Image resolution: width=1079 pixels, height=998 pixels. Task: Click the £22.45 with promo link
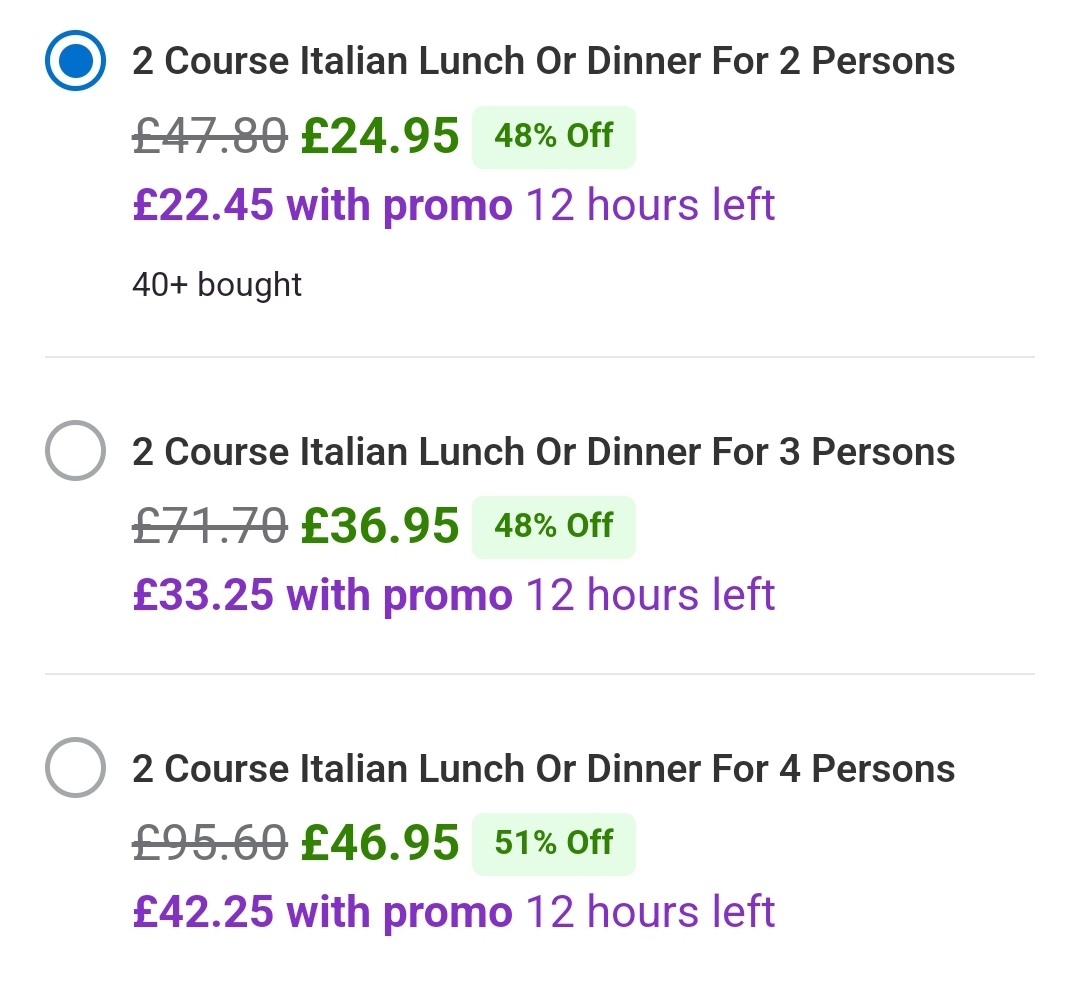tap(320, 204)
